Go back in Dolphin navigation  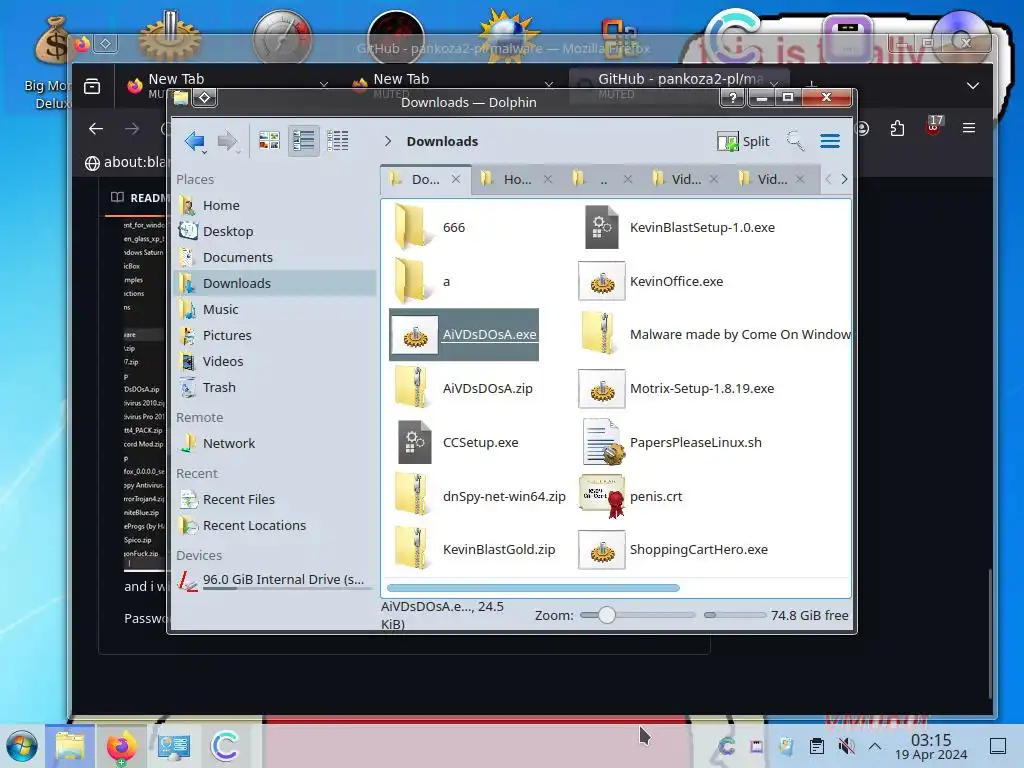click(x=195, y=140)
